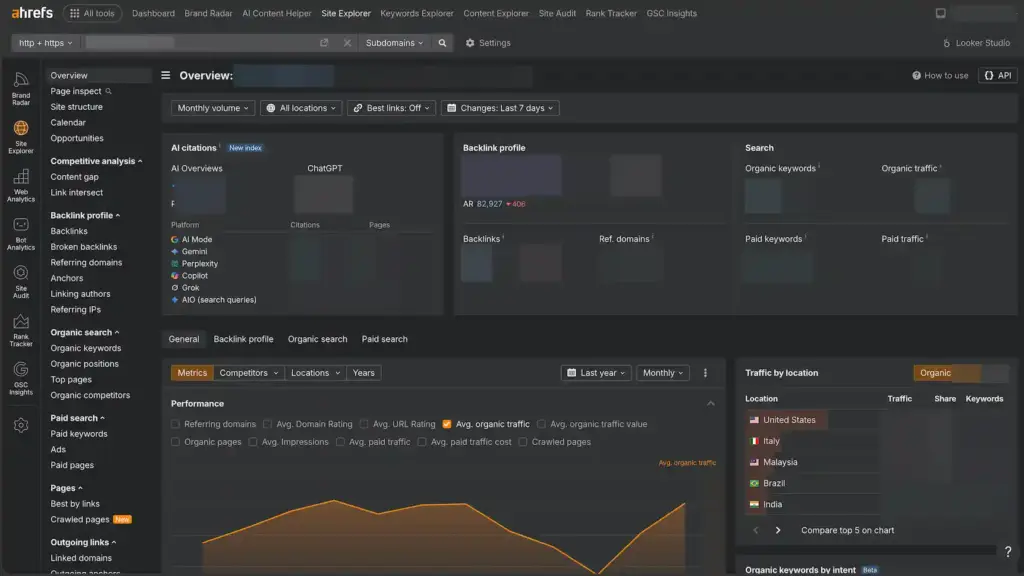Screen dimensions: 1024x576
Task: Open Monthly volume dropdown
Action: pyautogui.click(x=213, y=108)
